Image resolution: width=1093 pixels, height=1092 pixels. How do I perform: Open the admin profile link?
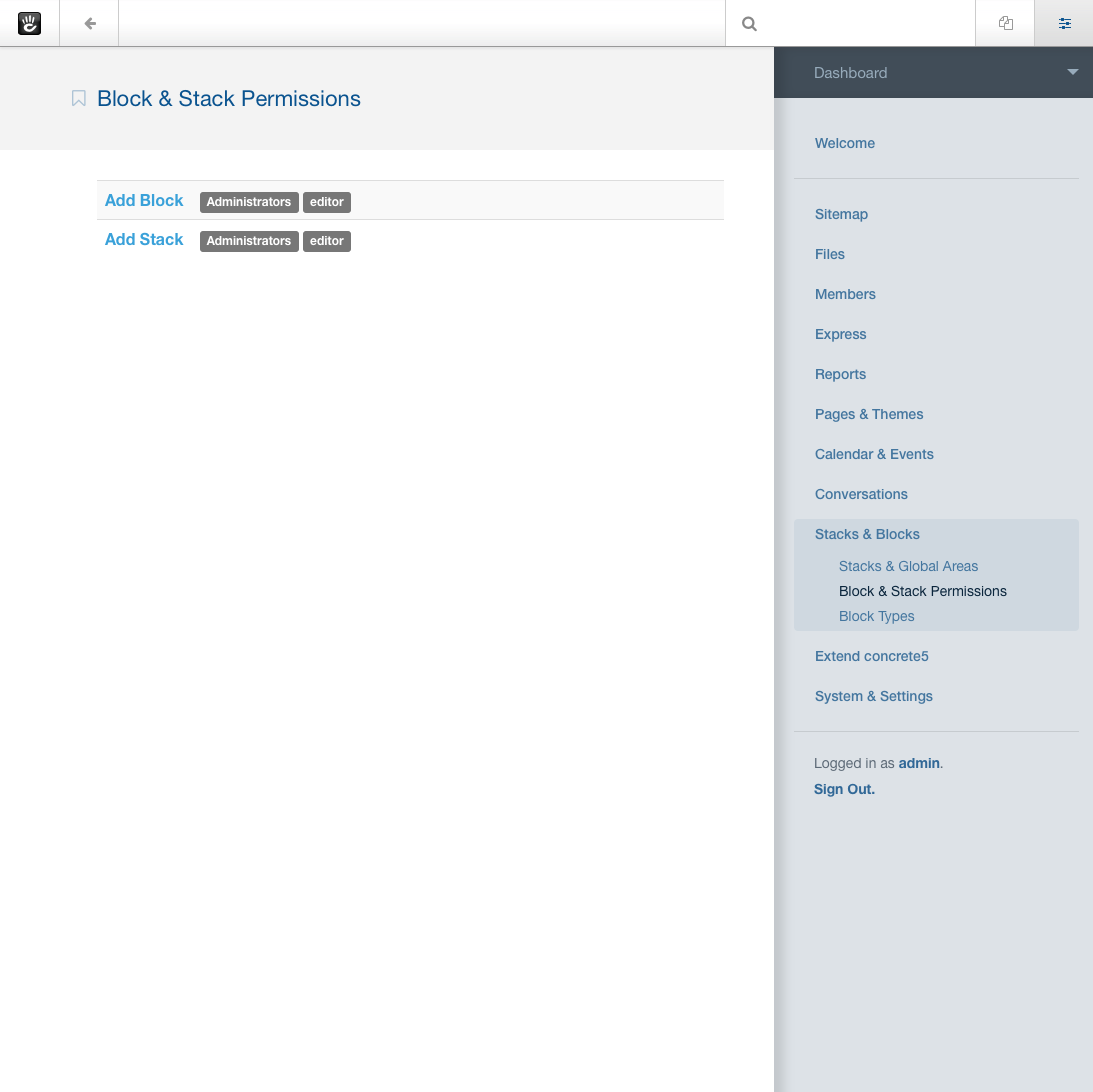pos(918,763)
